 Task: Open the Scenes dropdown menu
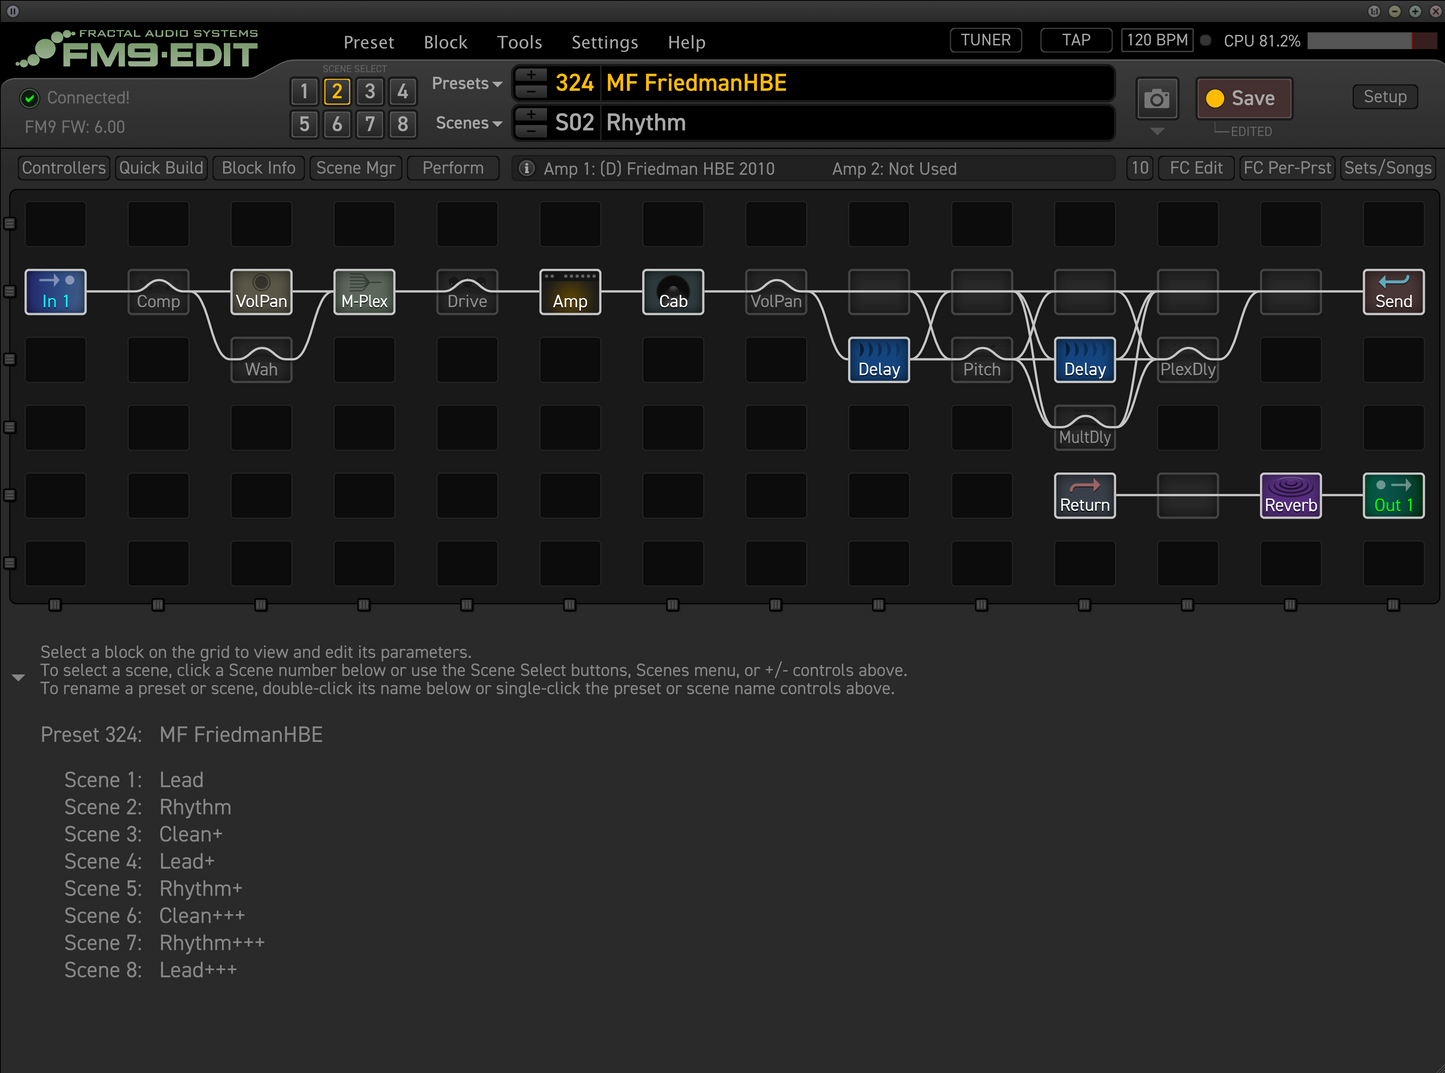click(468, 123)
